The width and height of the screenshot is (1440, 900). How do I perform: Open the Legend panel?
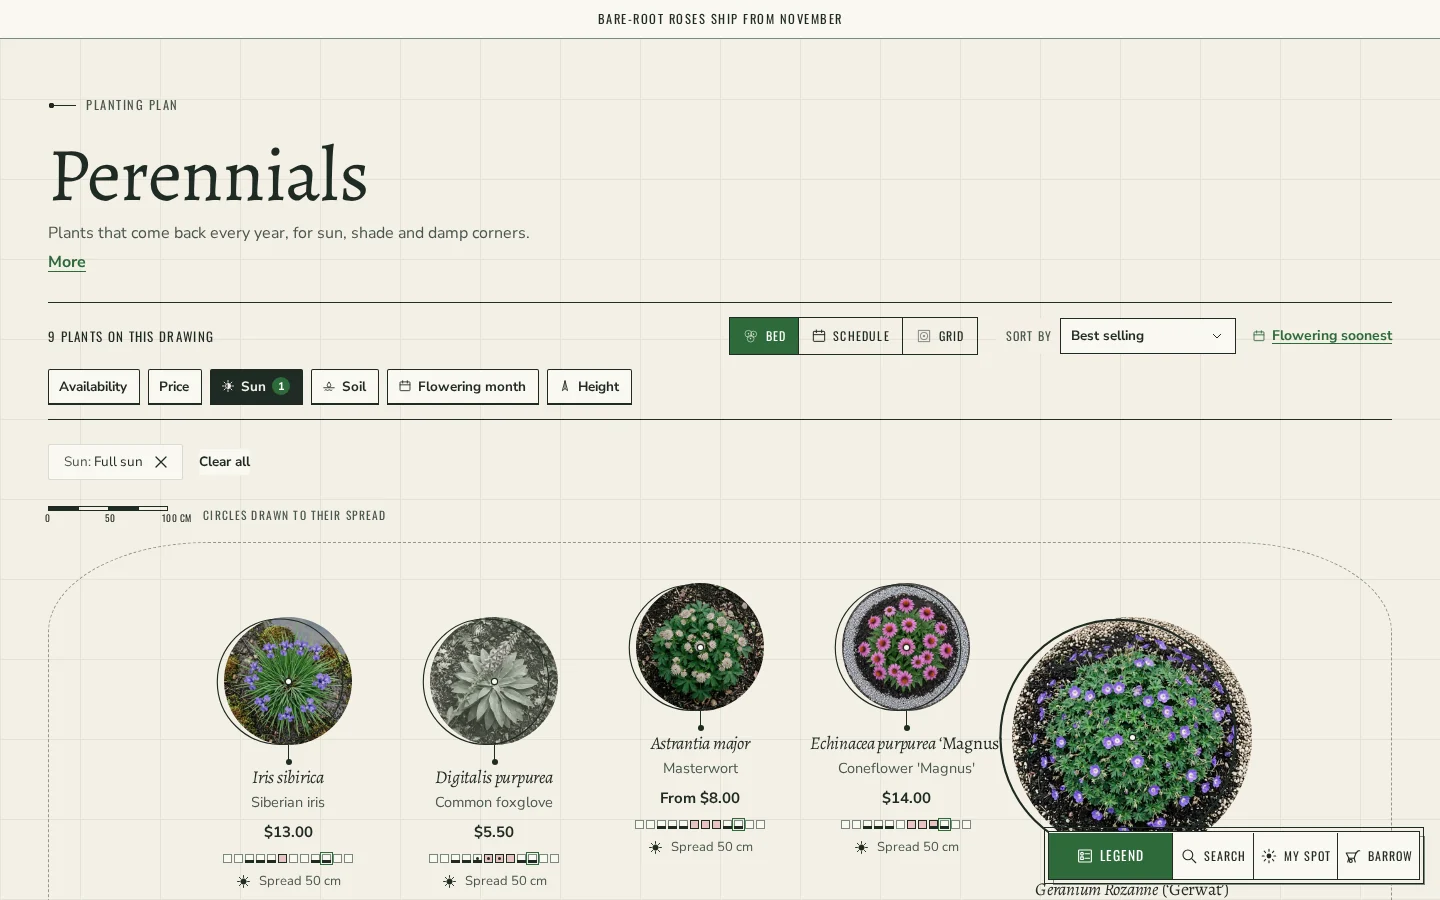coord(1111,856)
